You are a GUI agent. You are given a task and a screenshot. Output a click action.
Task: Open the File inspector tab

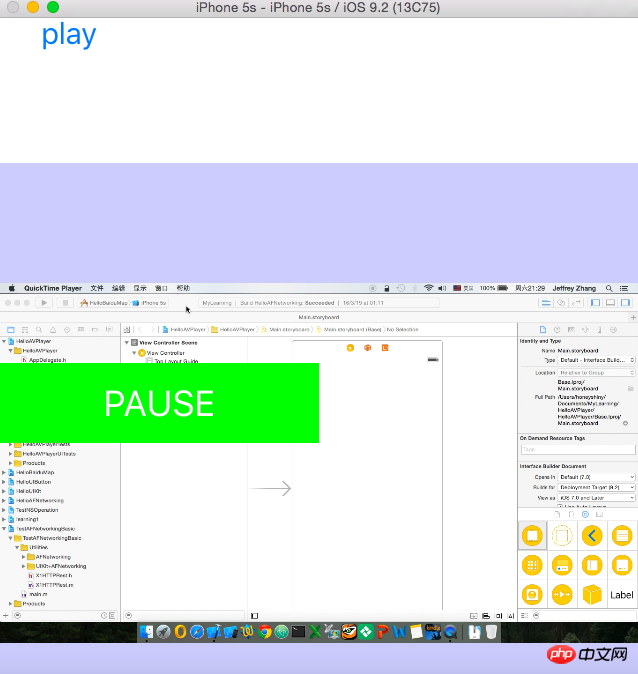click(543, 330)
